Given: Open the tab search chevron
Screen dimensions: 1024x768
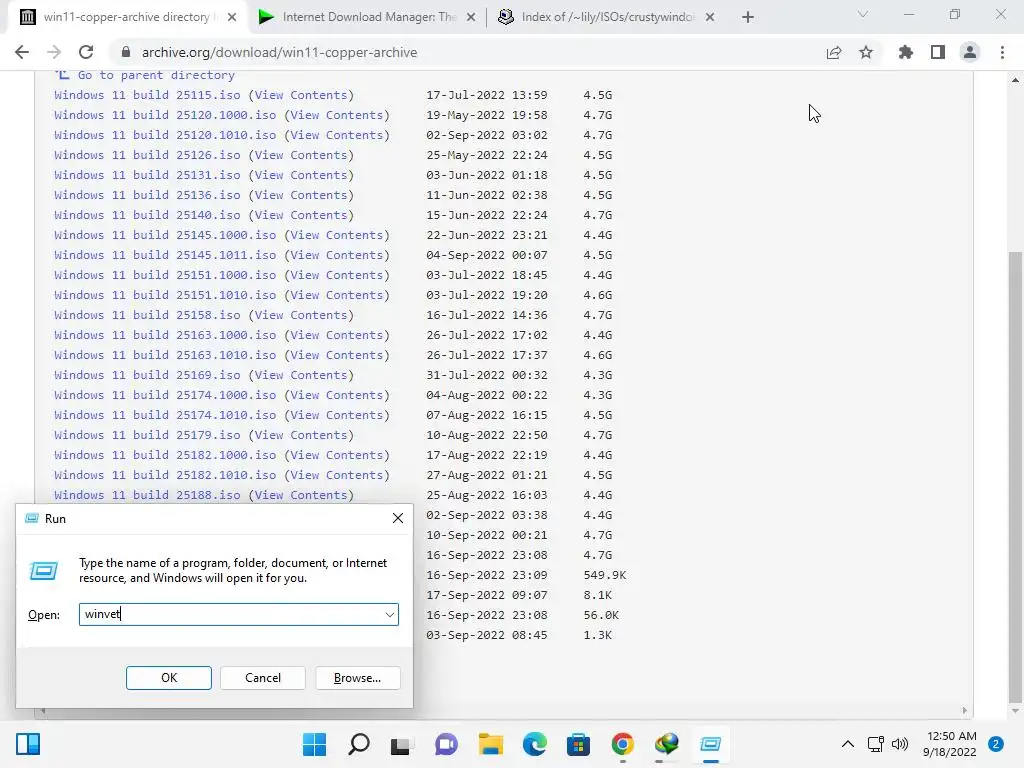Looking at the screenshot, I should pyautogui.click(x=863, y=14).
